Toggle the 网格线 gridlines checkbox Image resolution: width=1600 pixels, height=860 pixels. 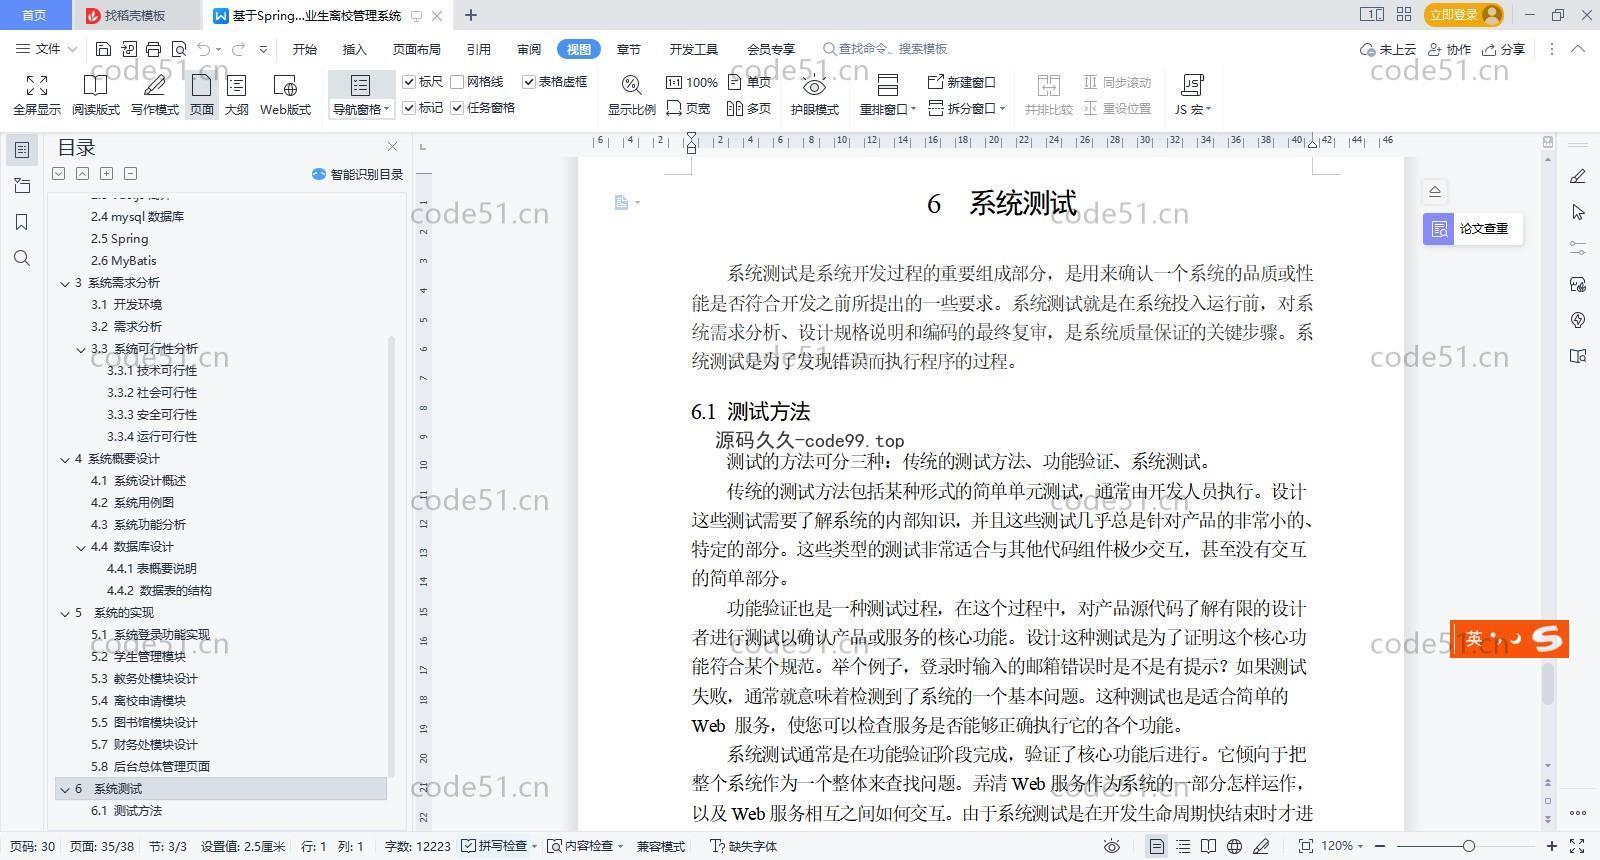(x=457, y=82)
